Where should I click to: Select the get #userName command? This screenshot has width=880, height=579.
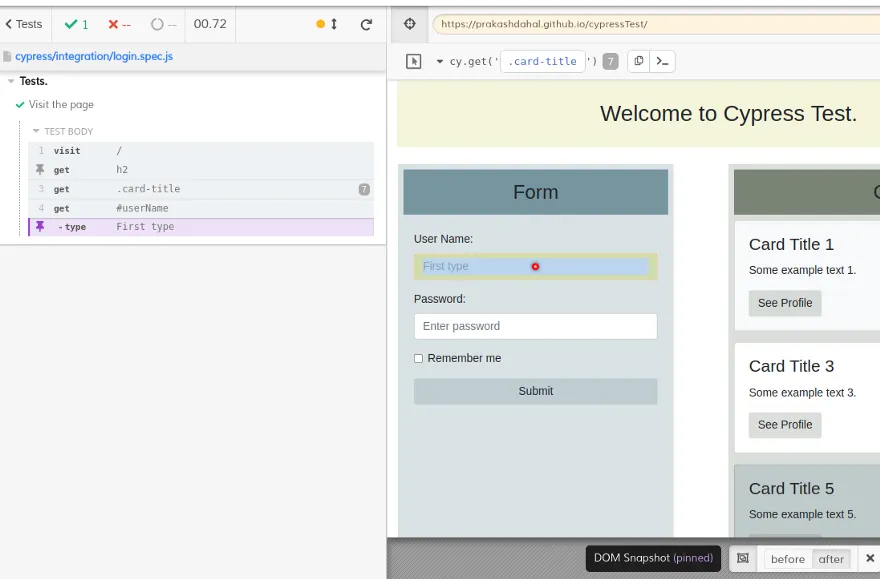(201, 208)
